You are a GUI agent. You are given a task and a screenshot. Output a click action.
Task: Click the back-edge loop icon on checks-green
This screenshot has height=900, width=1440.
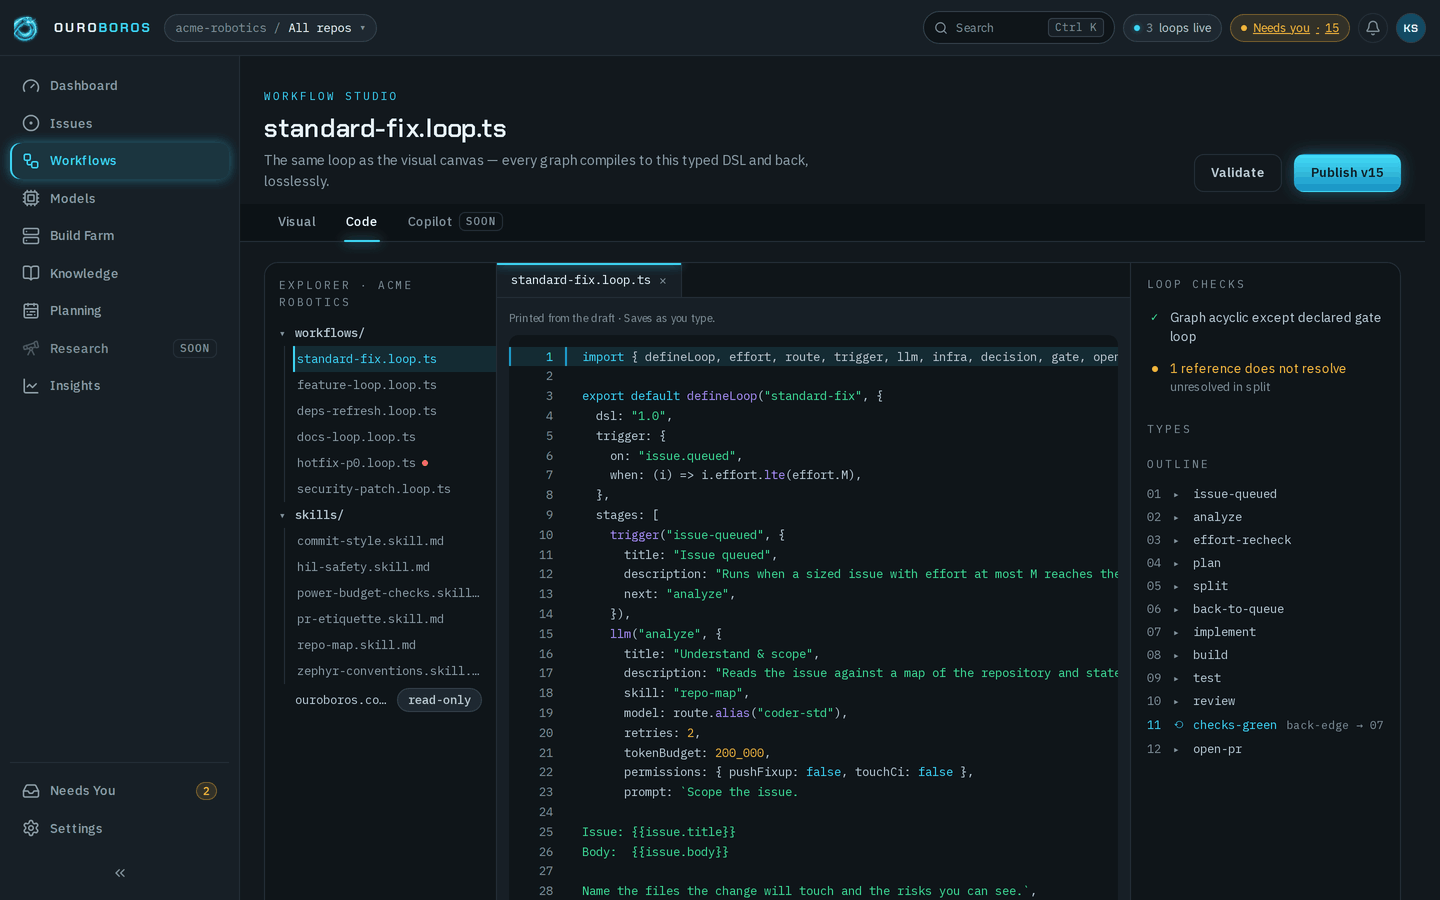[x=1178, y=725]
